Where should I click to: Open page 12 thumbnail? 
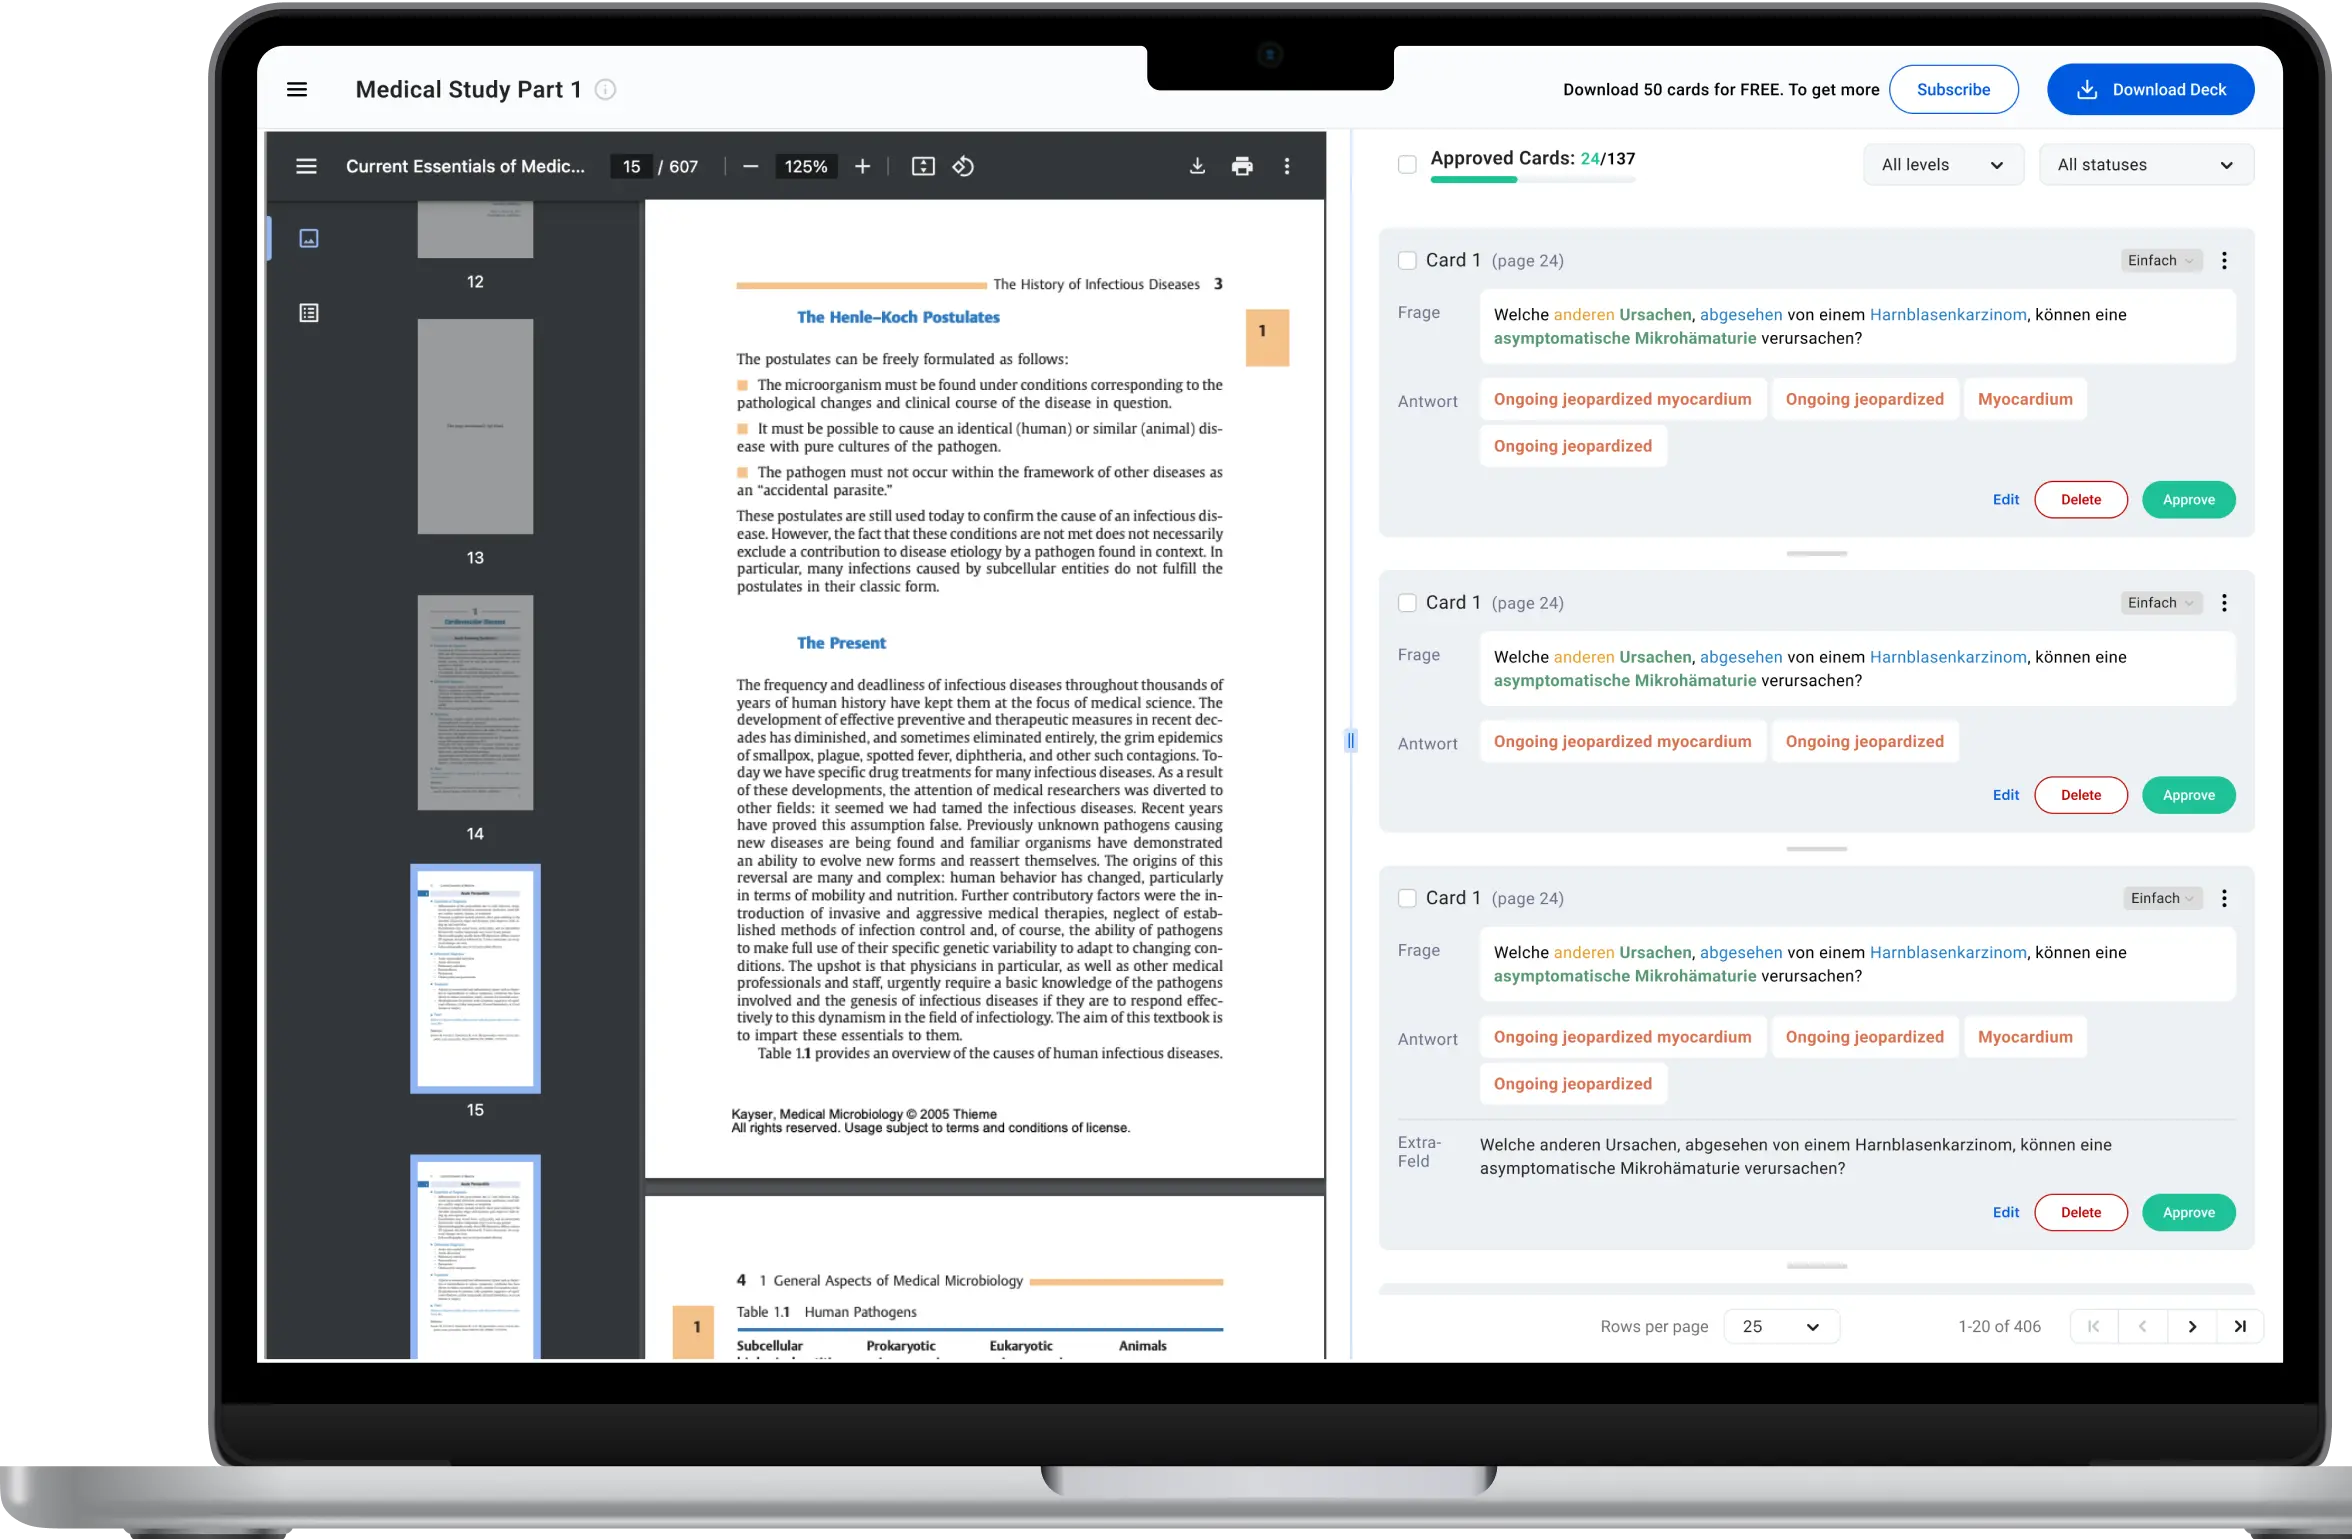(475, 229)
